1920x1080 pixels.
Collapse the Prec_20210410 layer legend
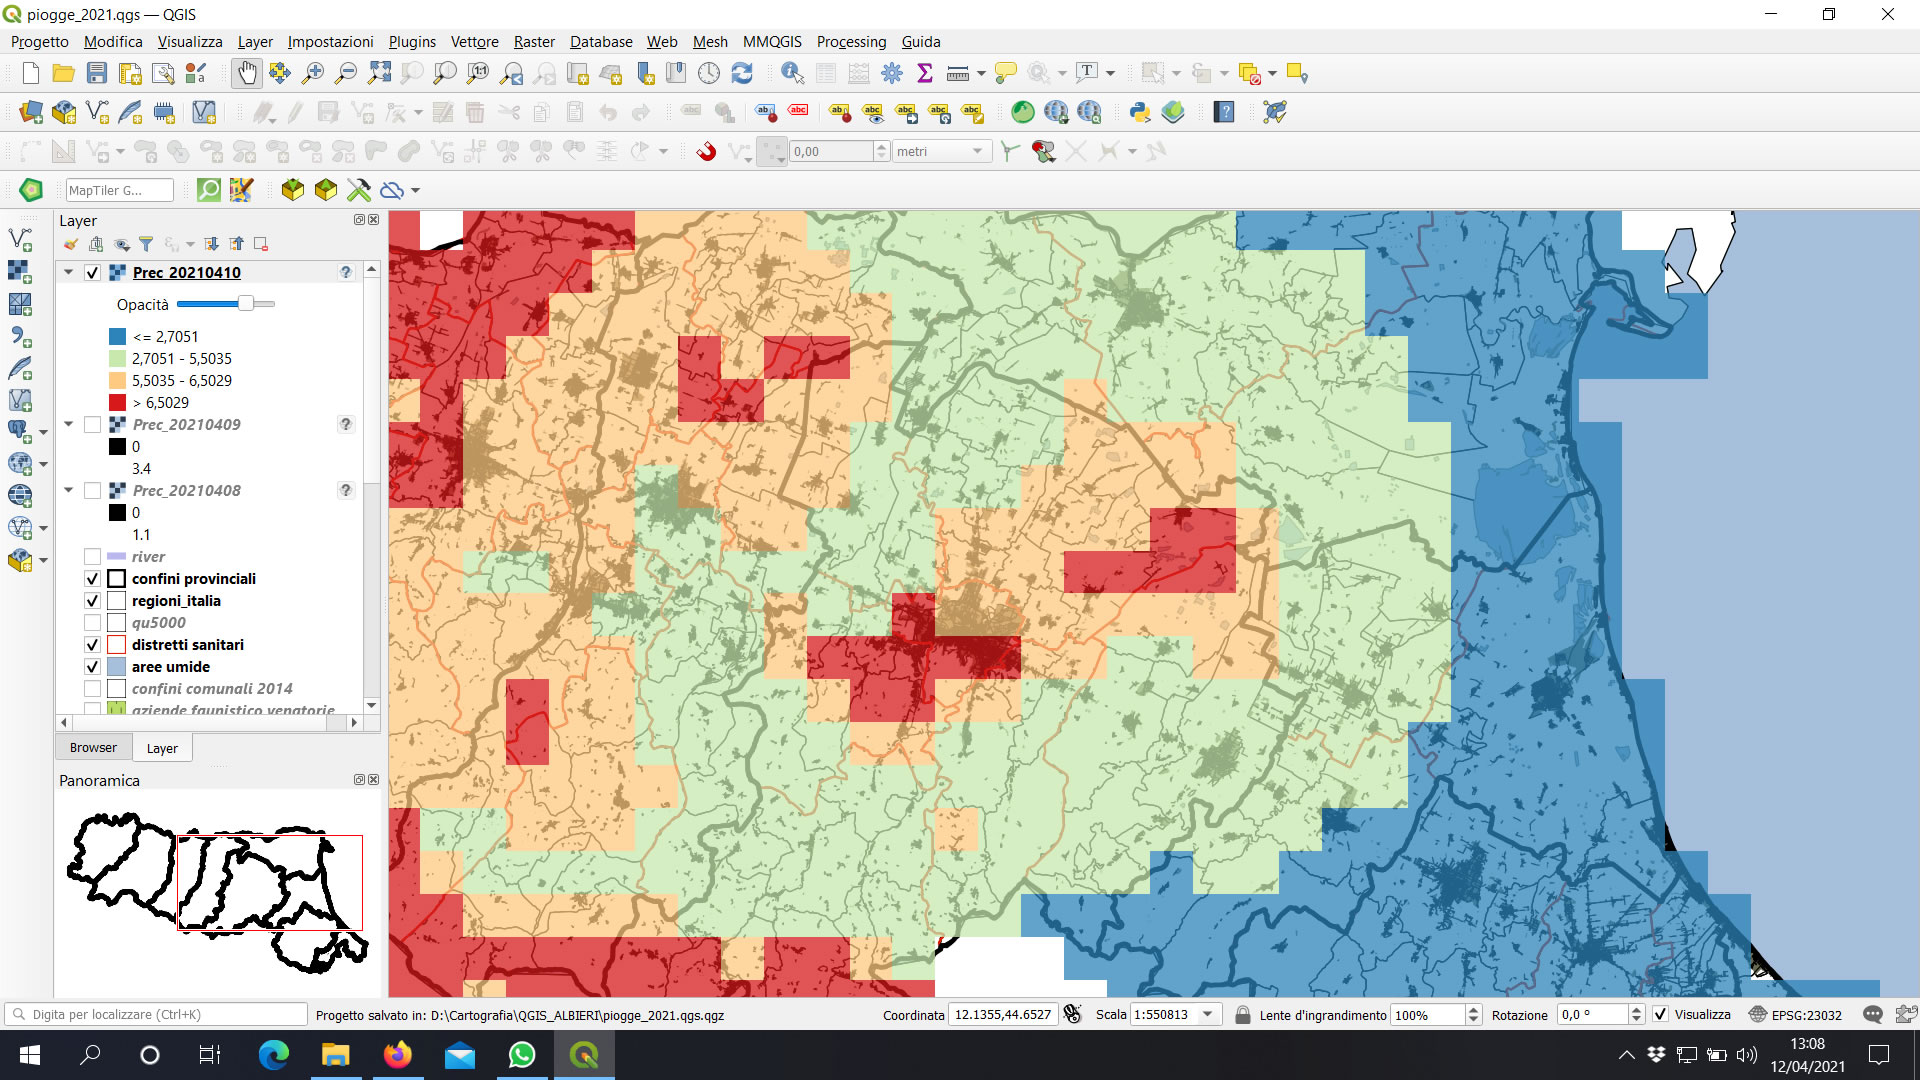[68, 272]
